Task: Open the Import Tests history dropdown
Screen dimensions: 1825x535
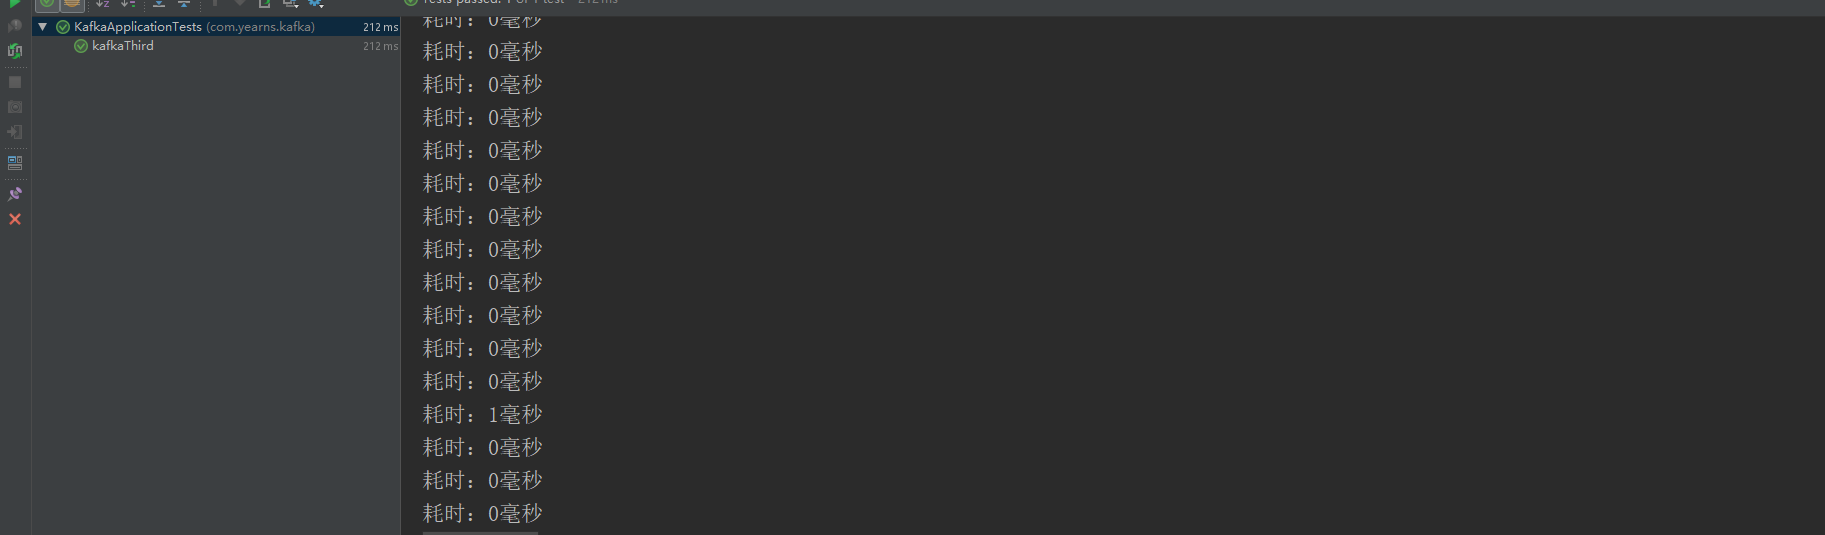Action: coord(291,4)
